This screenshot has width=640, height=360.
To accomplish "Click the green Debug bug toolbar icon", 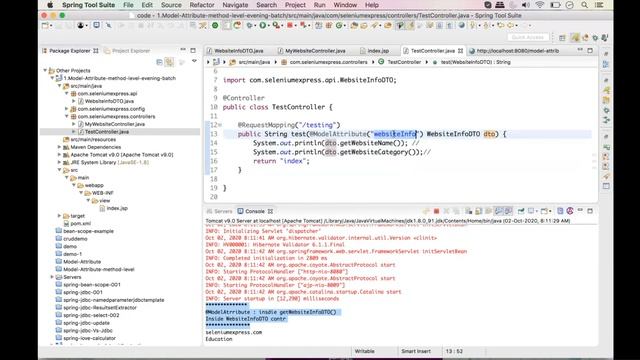I will pos(249,25).
